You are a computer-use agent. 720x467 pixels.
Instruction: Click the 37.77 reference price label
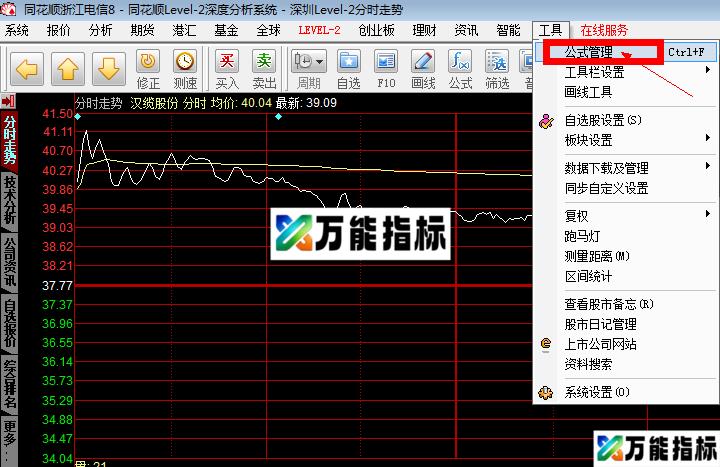tap(57, 286)
